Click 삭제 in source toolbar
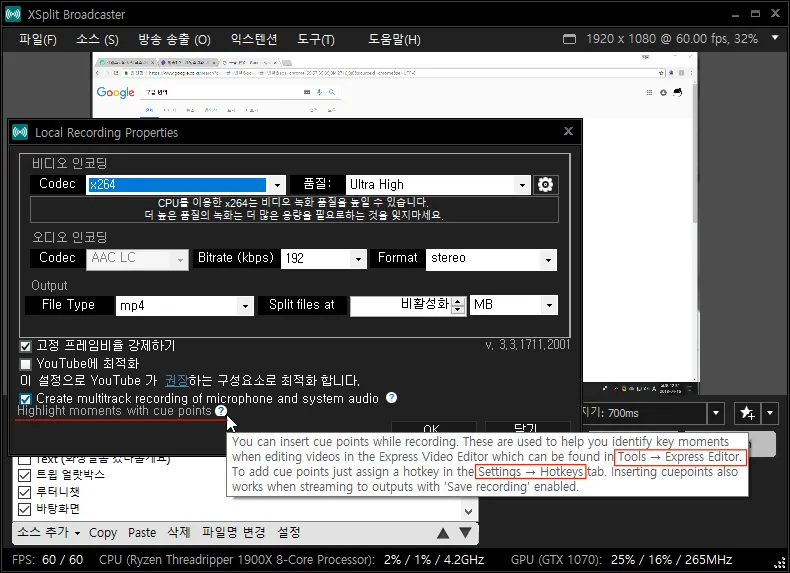The image size is (790, 573). [179, 532]
